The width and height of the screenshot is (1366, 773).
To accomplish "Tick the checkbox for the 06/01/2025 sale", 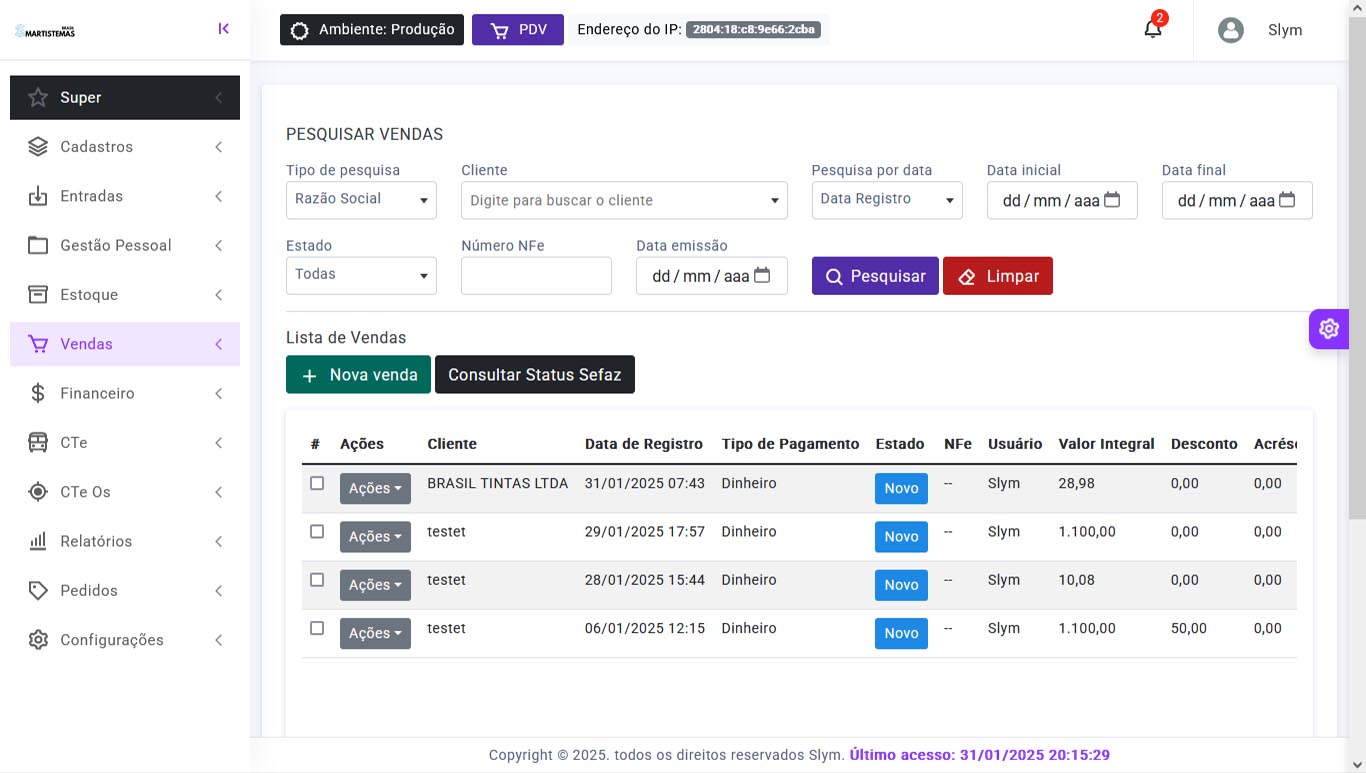I will (x=317, y=628).
